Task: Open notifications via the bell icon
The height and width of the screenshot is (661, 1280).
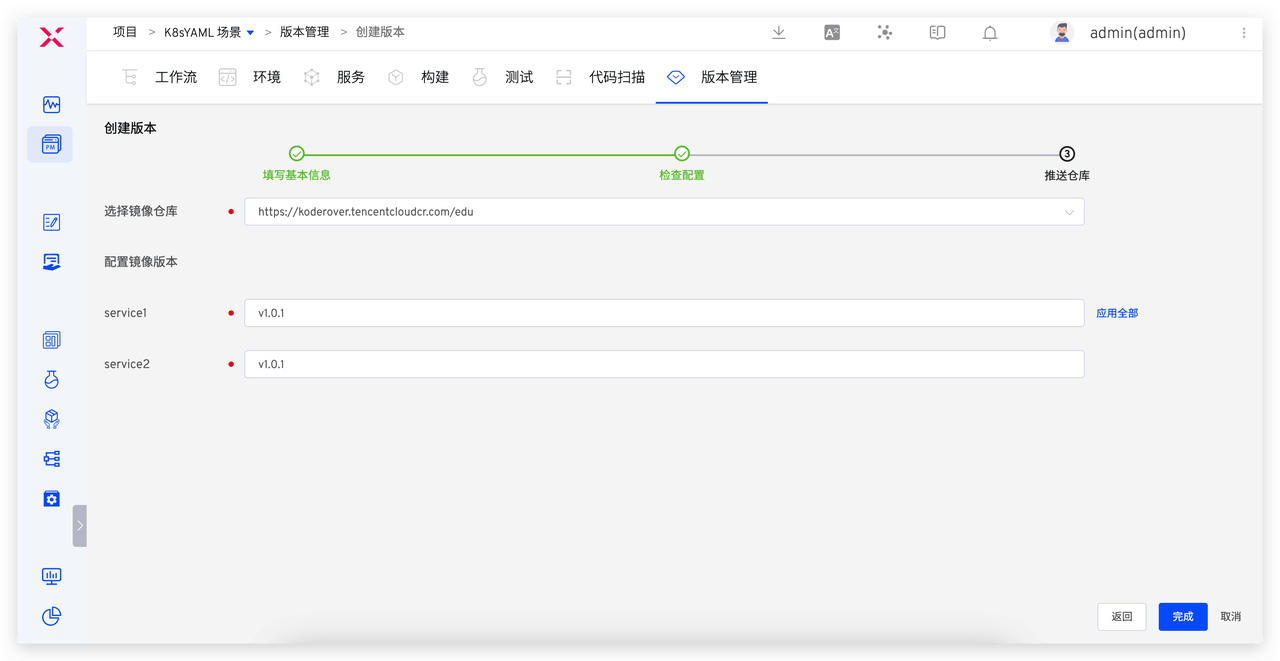Action: click(989, 33)
